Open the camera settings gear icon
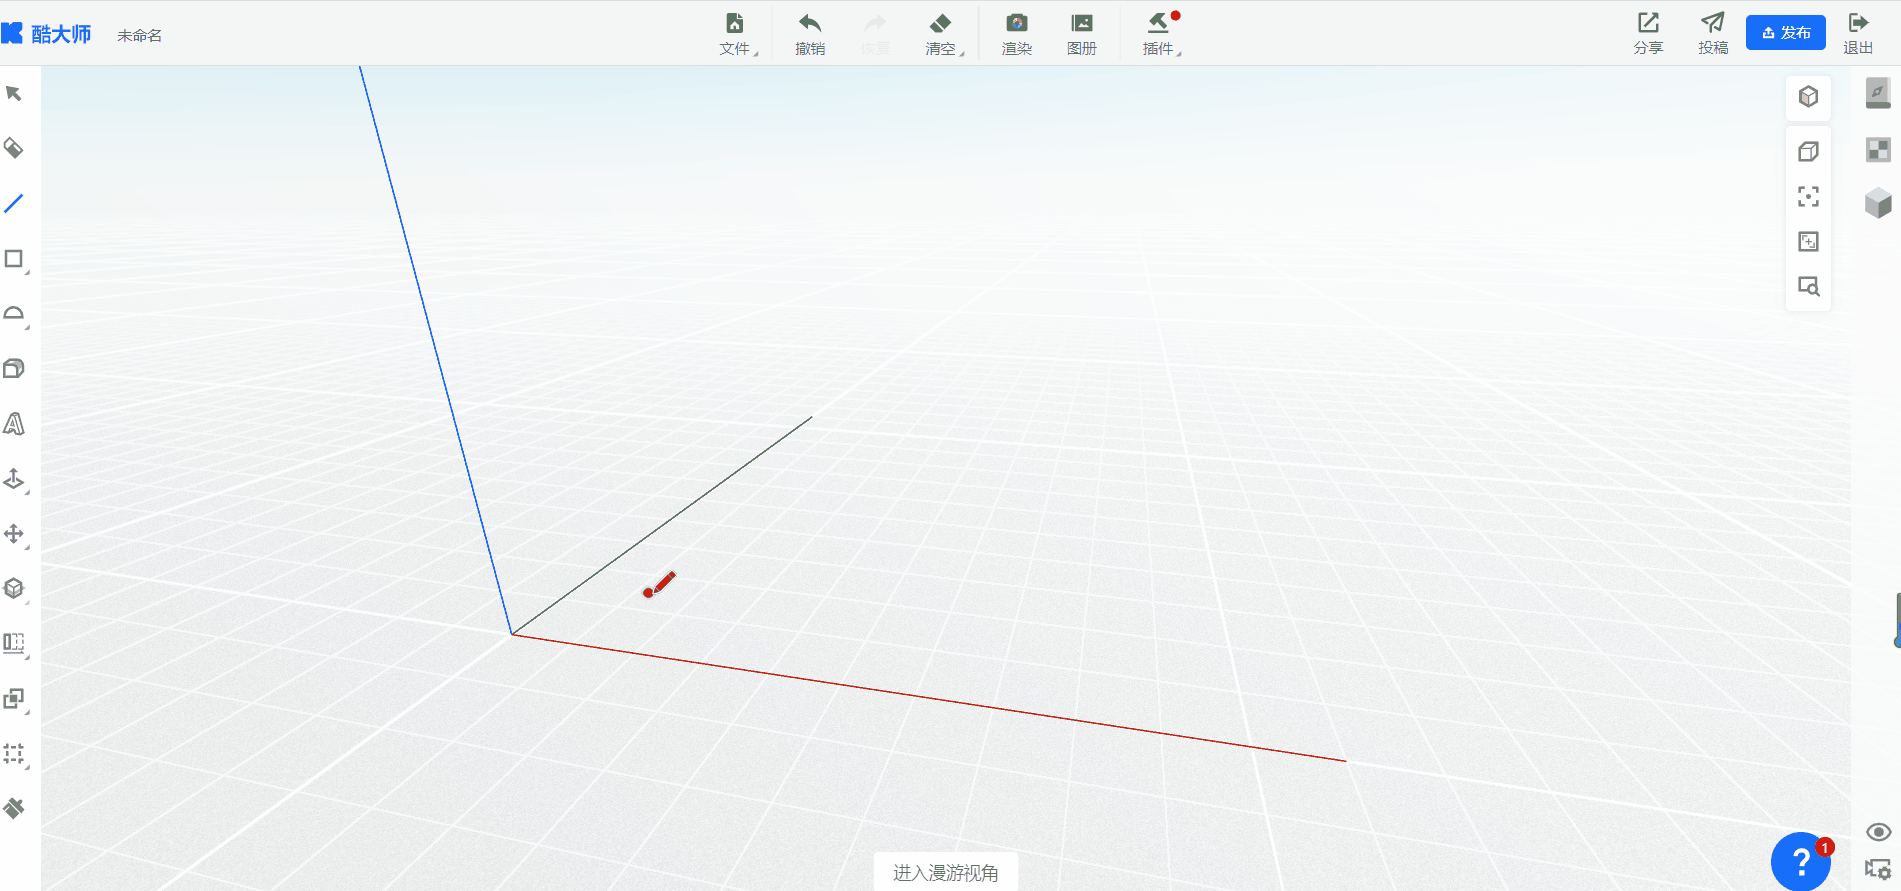The height and width of the screenshot is (891, 1901). pyautogui.click(x=1878, y=870)
